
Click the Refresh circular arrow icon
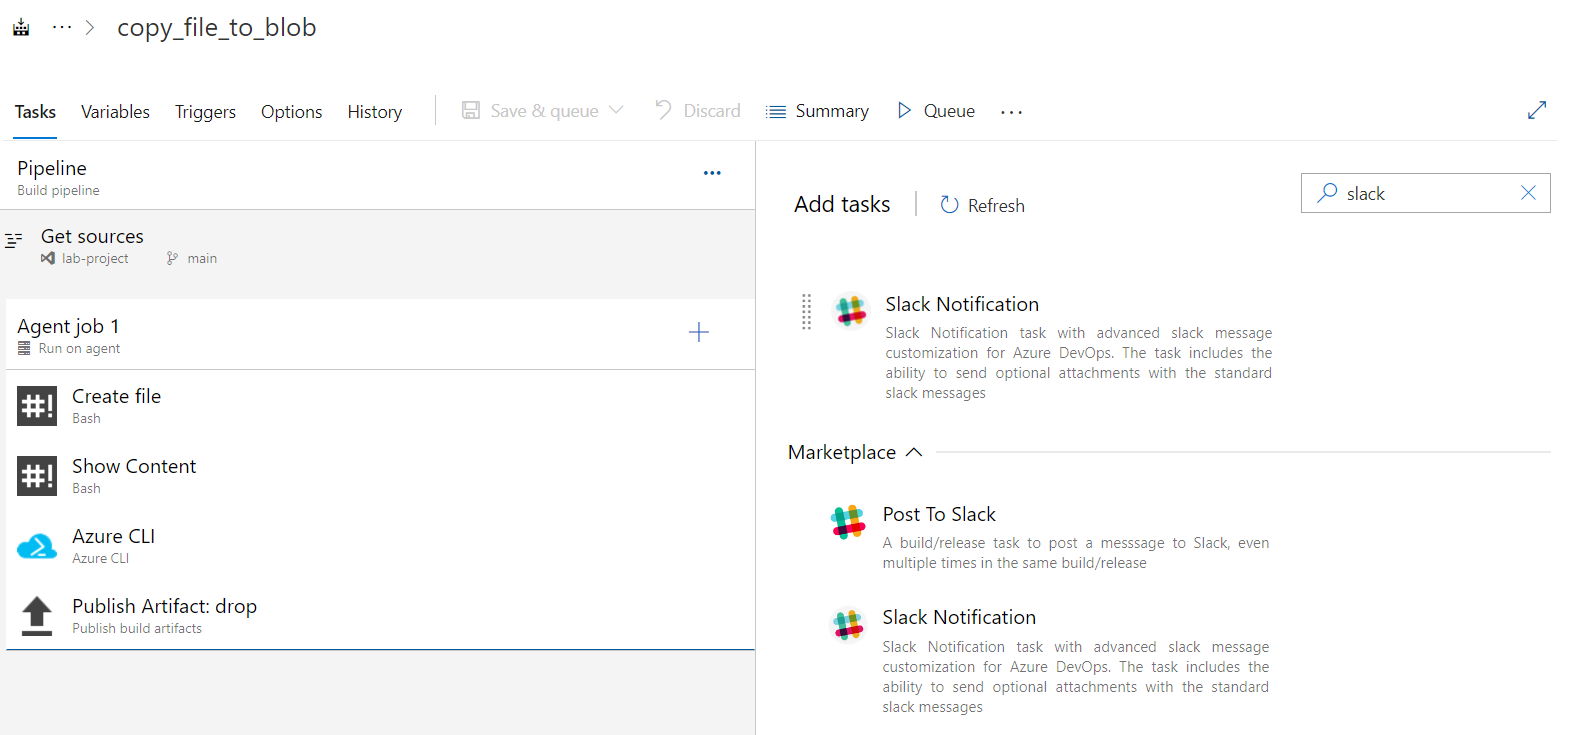click(949, 205)
